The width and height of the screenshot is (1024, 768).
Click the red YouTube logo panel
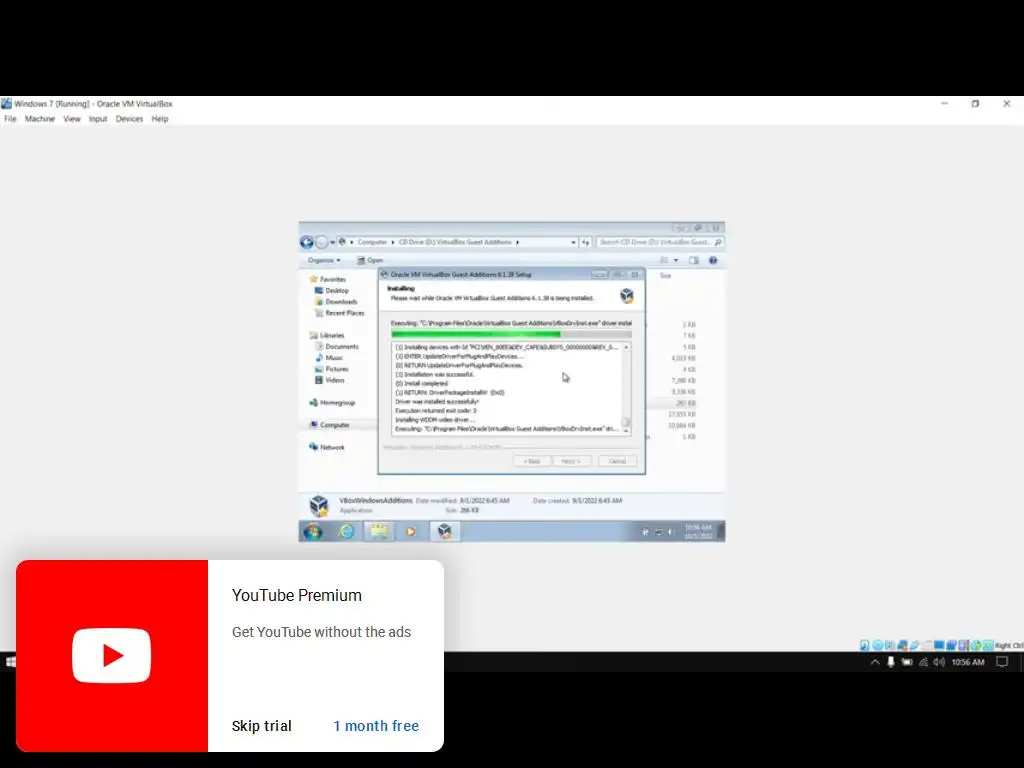112,656
